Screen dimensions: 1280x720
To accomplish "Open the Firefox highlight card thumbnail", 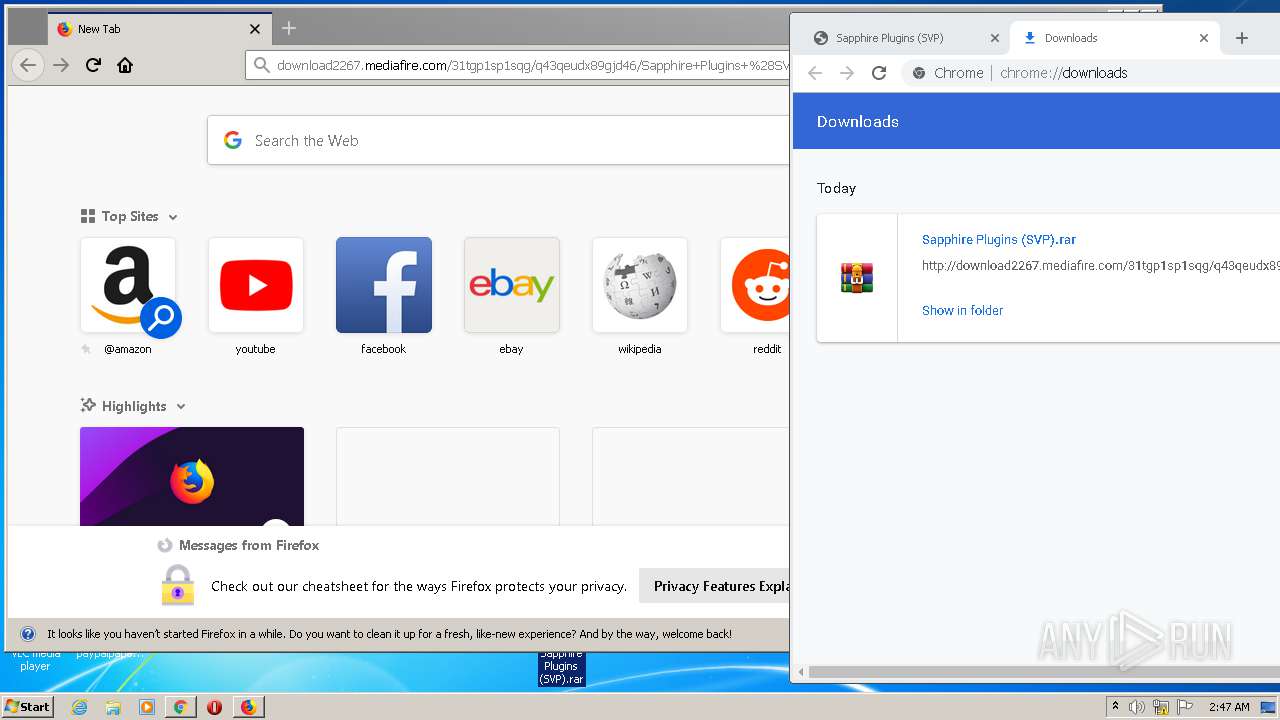I will click(192, 476).
